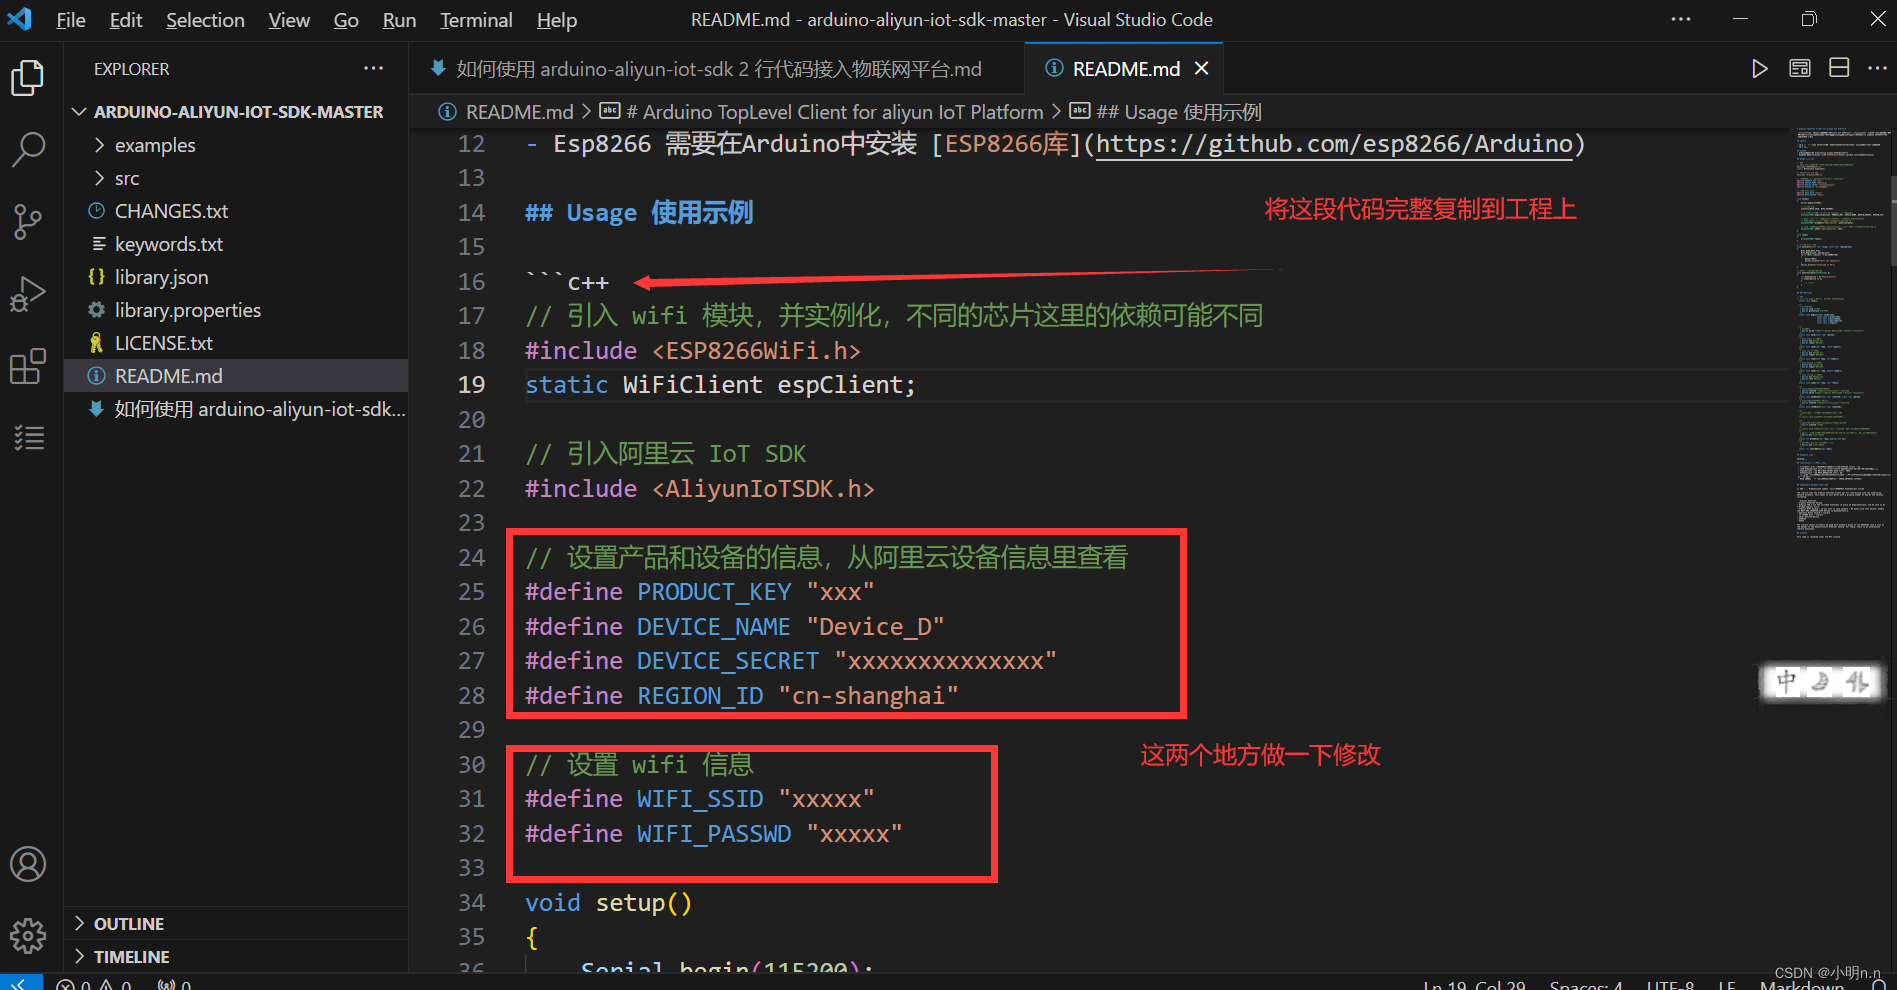Open the Search view in activity bar
This screenshot has height=990, width=1897.
coord(28,149)
